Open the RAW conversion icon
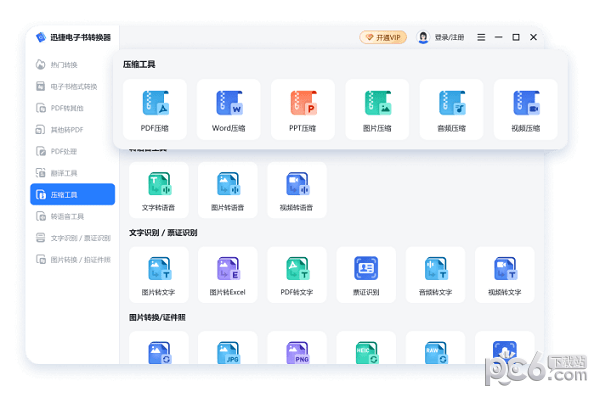The width and height of the screenshot is (600, 398). point(436,352)
